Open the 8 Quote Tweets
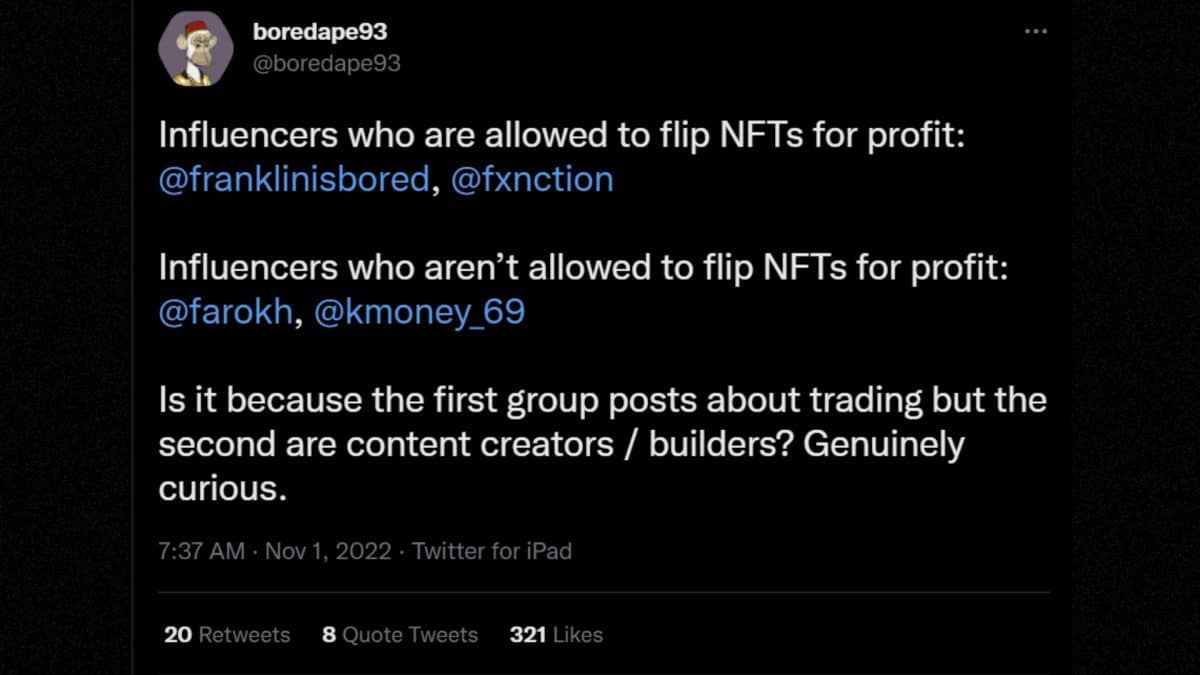 (398, 634)
